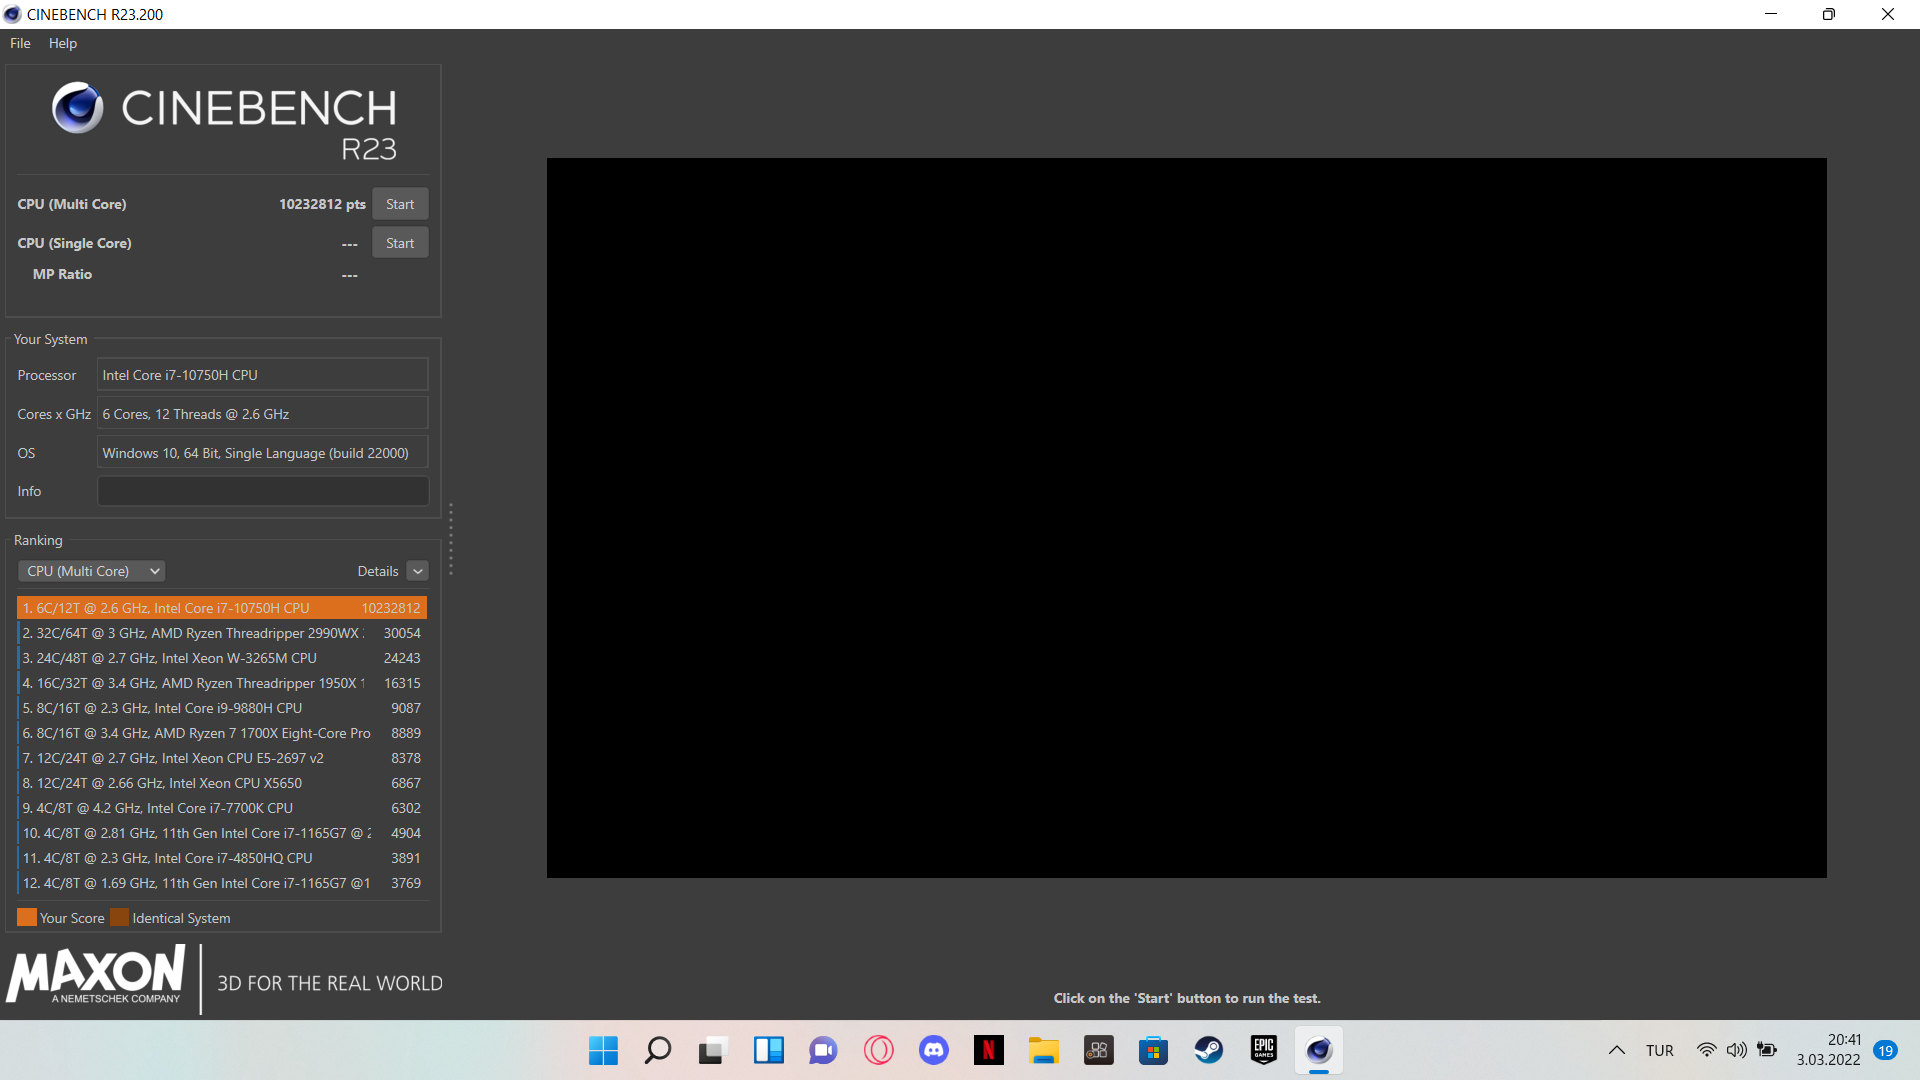Open the File menu
1920x1080 pixels.
(x=20, y=43)
